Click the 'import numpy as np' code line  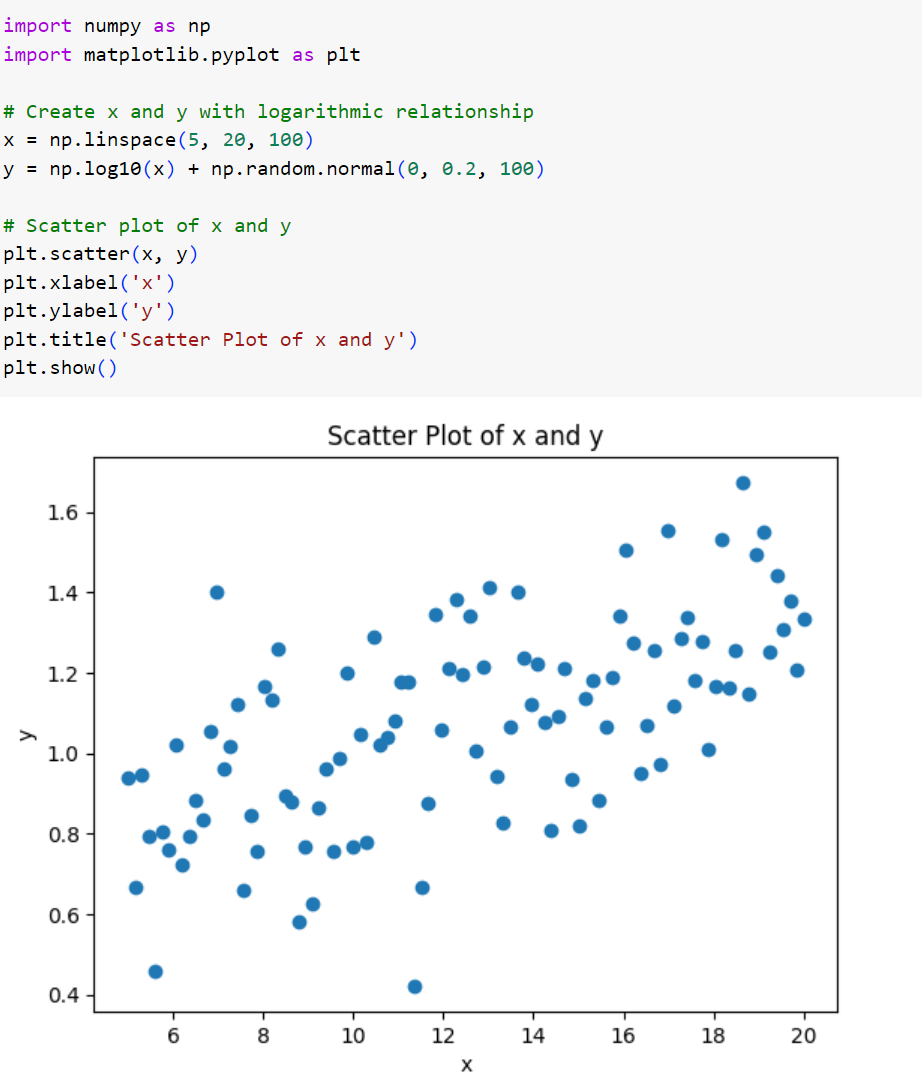[107, 26]
